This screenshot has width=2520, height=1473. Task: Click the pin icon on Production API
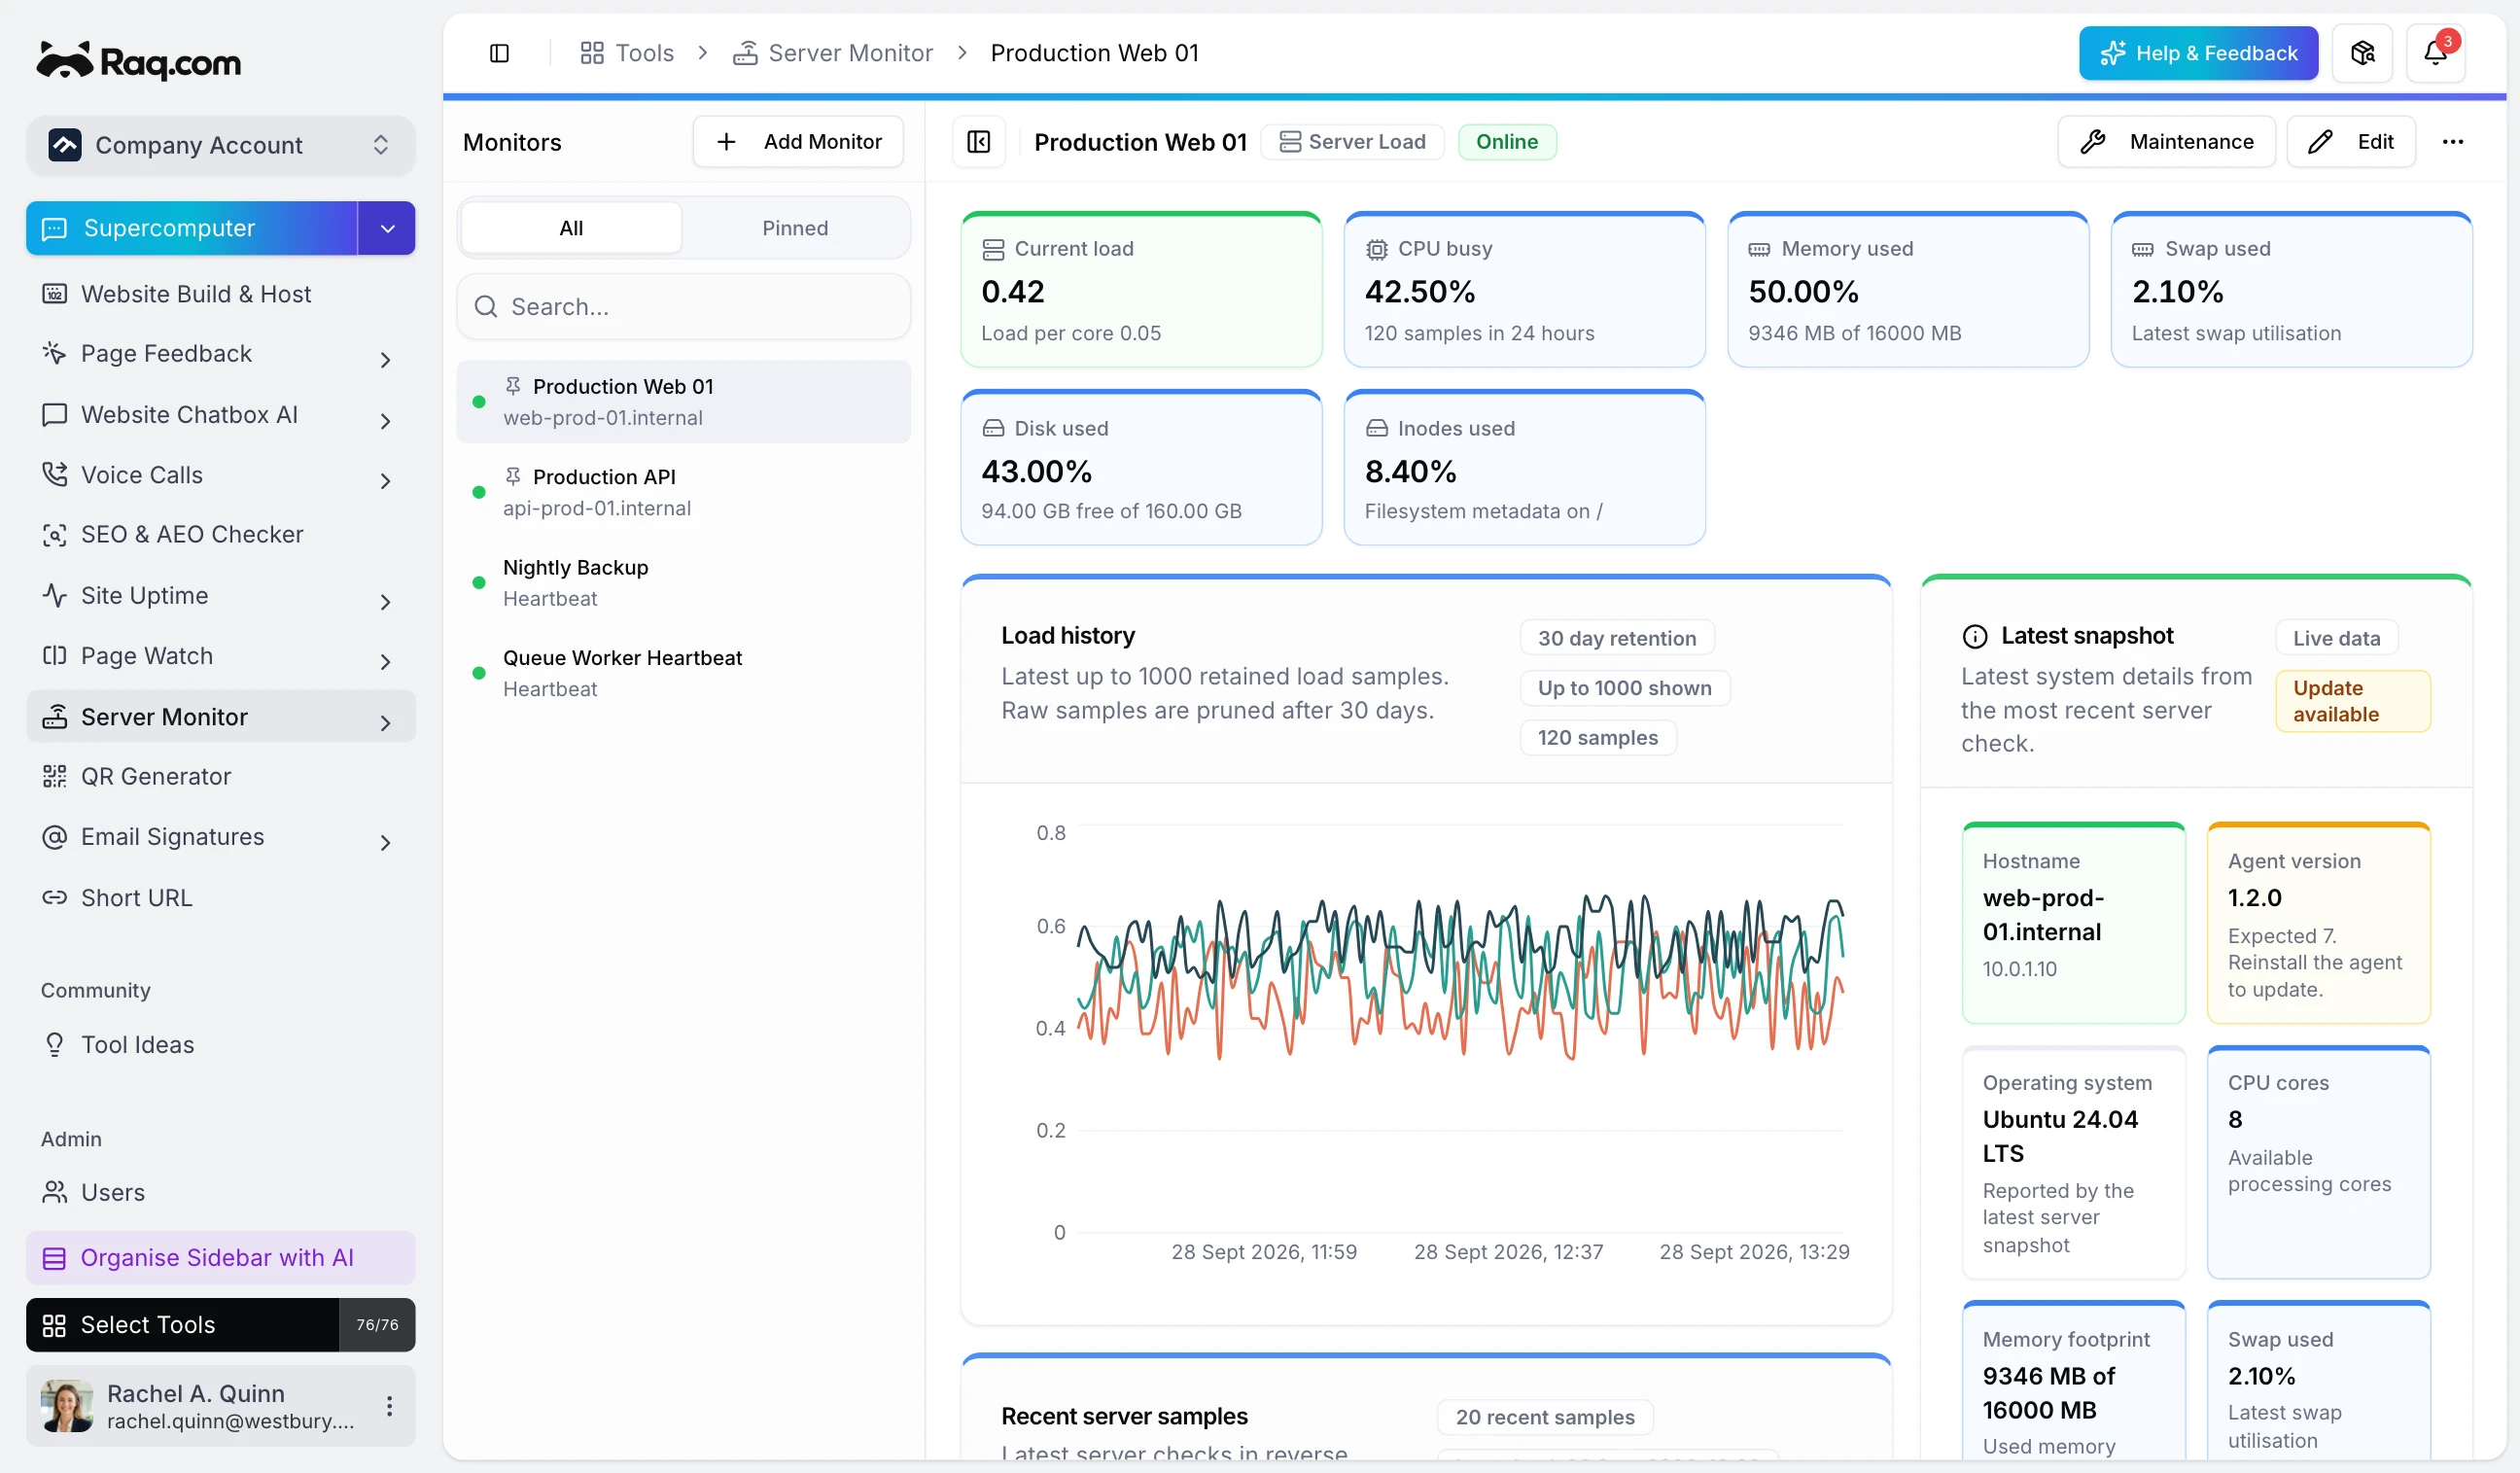513,477
